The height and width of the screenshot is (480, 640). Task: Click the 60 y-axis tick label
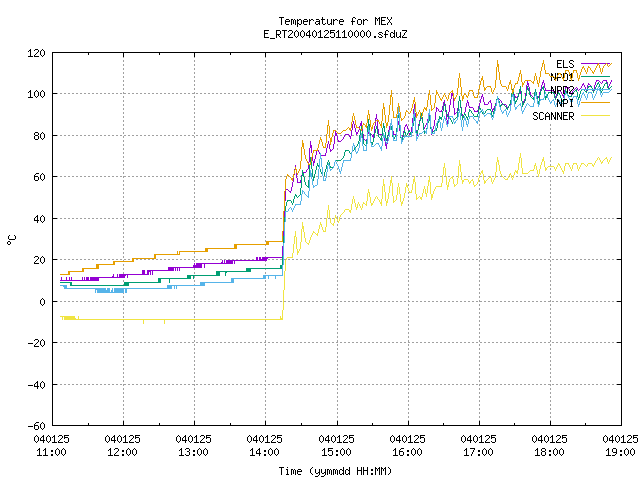(39, 177)
